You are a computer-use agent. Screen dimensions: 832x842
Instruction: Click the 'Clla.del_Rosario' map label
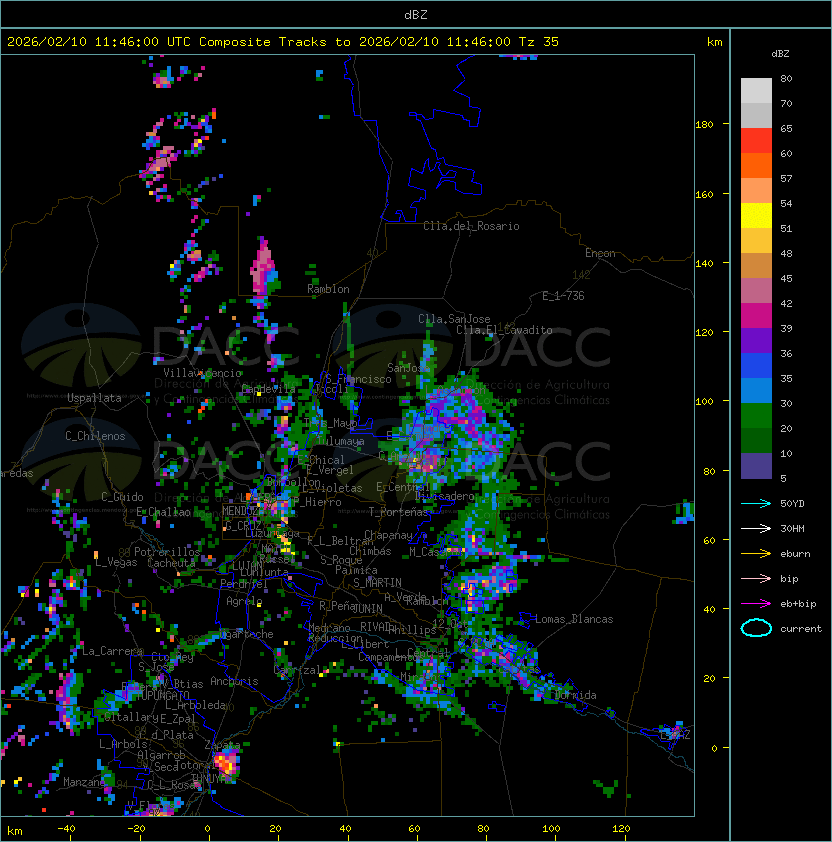pos(471,226)
